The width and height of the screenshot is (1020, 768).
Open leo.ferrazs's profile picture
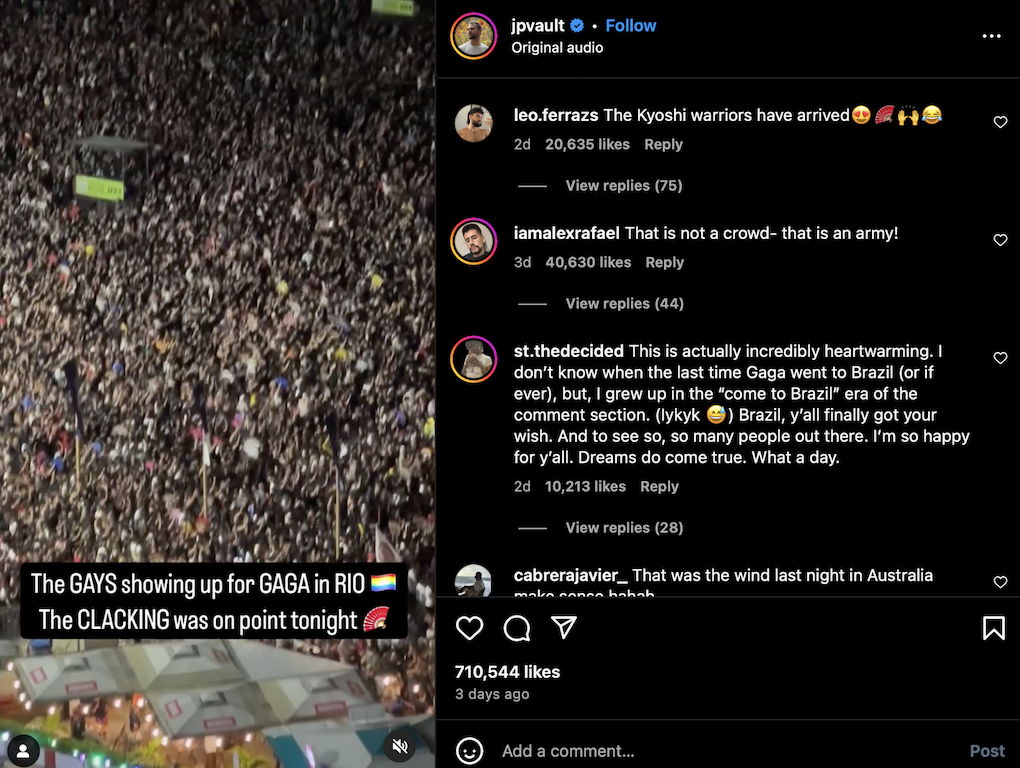click(474, 124)
